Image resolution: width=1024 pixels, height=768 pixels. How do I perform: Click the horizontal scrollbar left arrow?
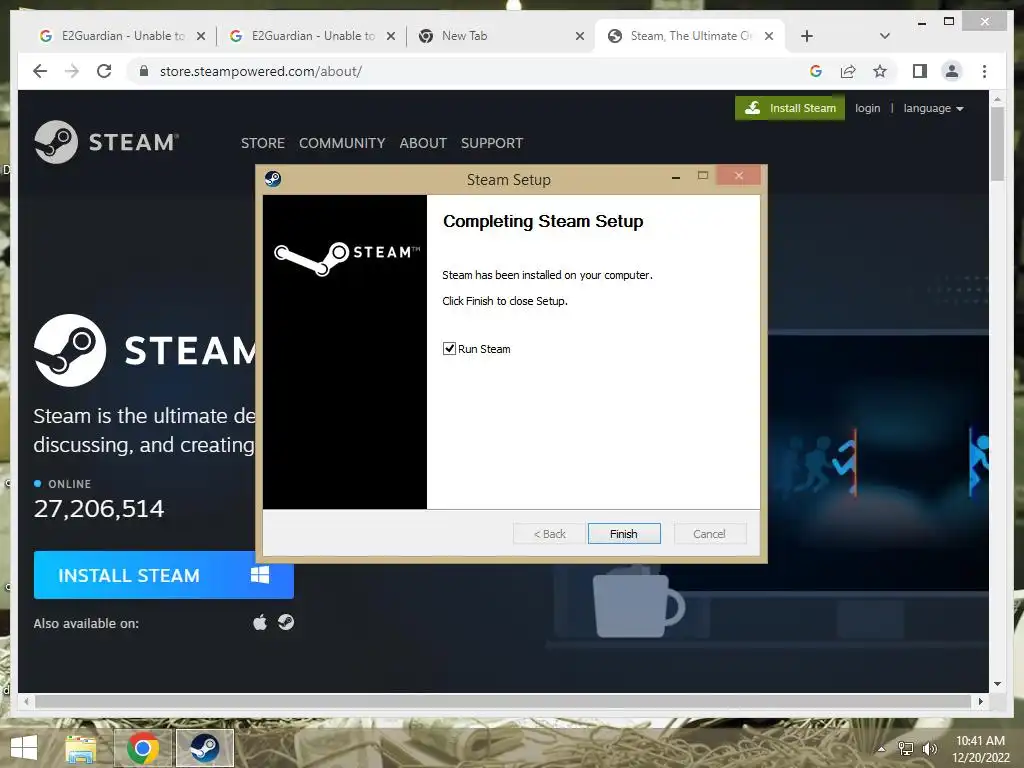26,701
